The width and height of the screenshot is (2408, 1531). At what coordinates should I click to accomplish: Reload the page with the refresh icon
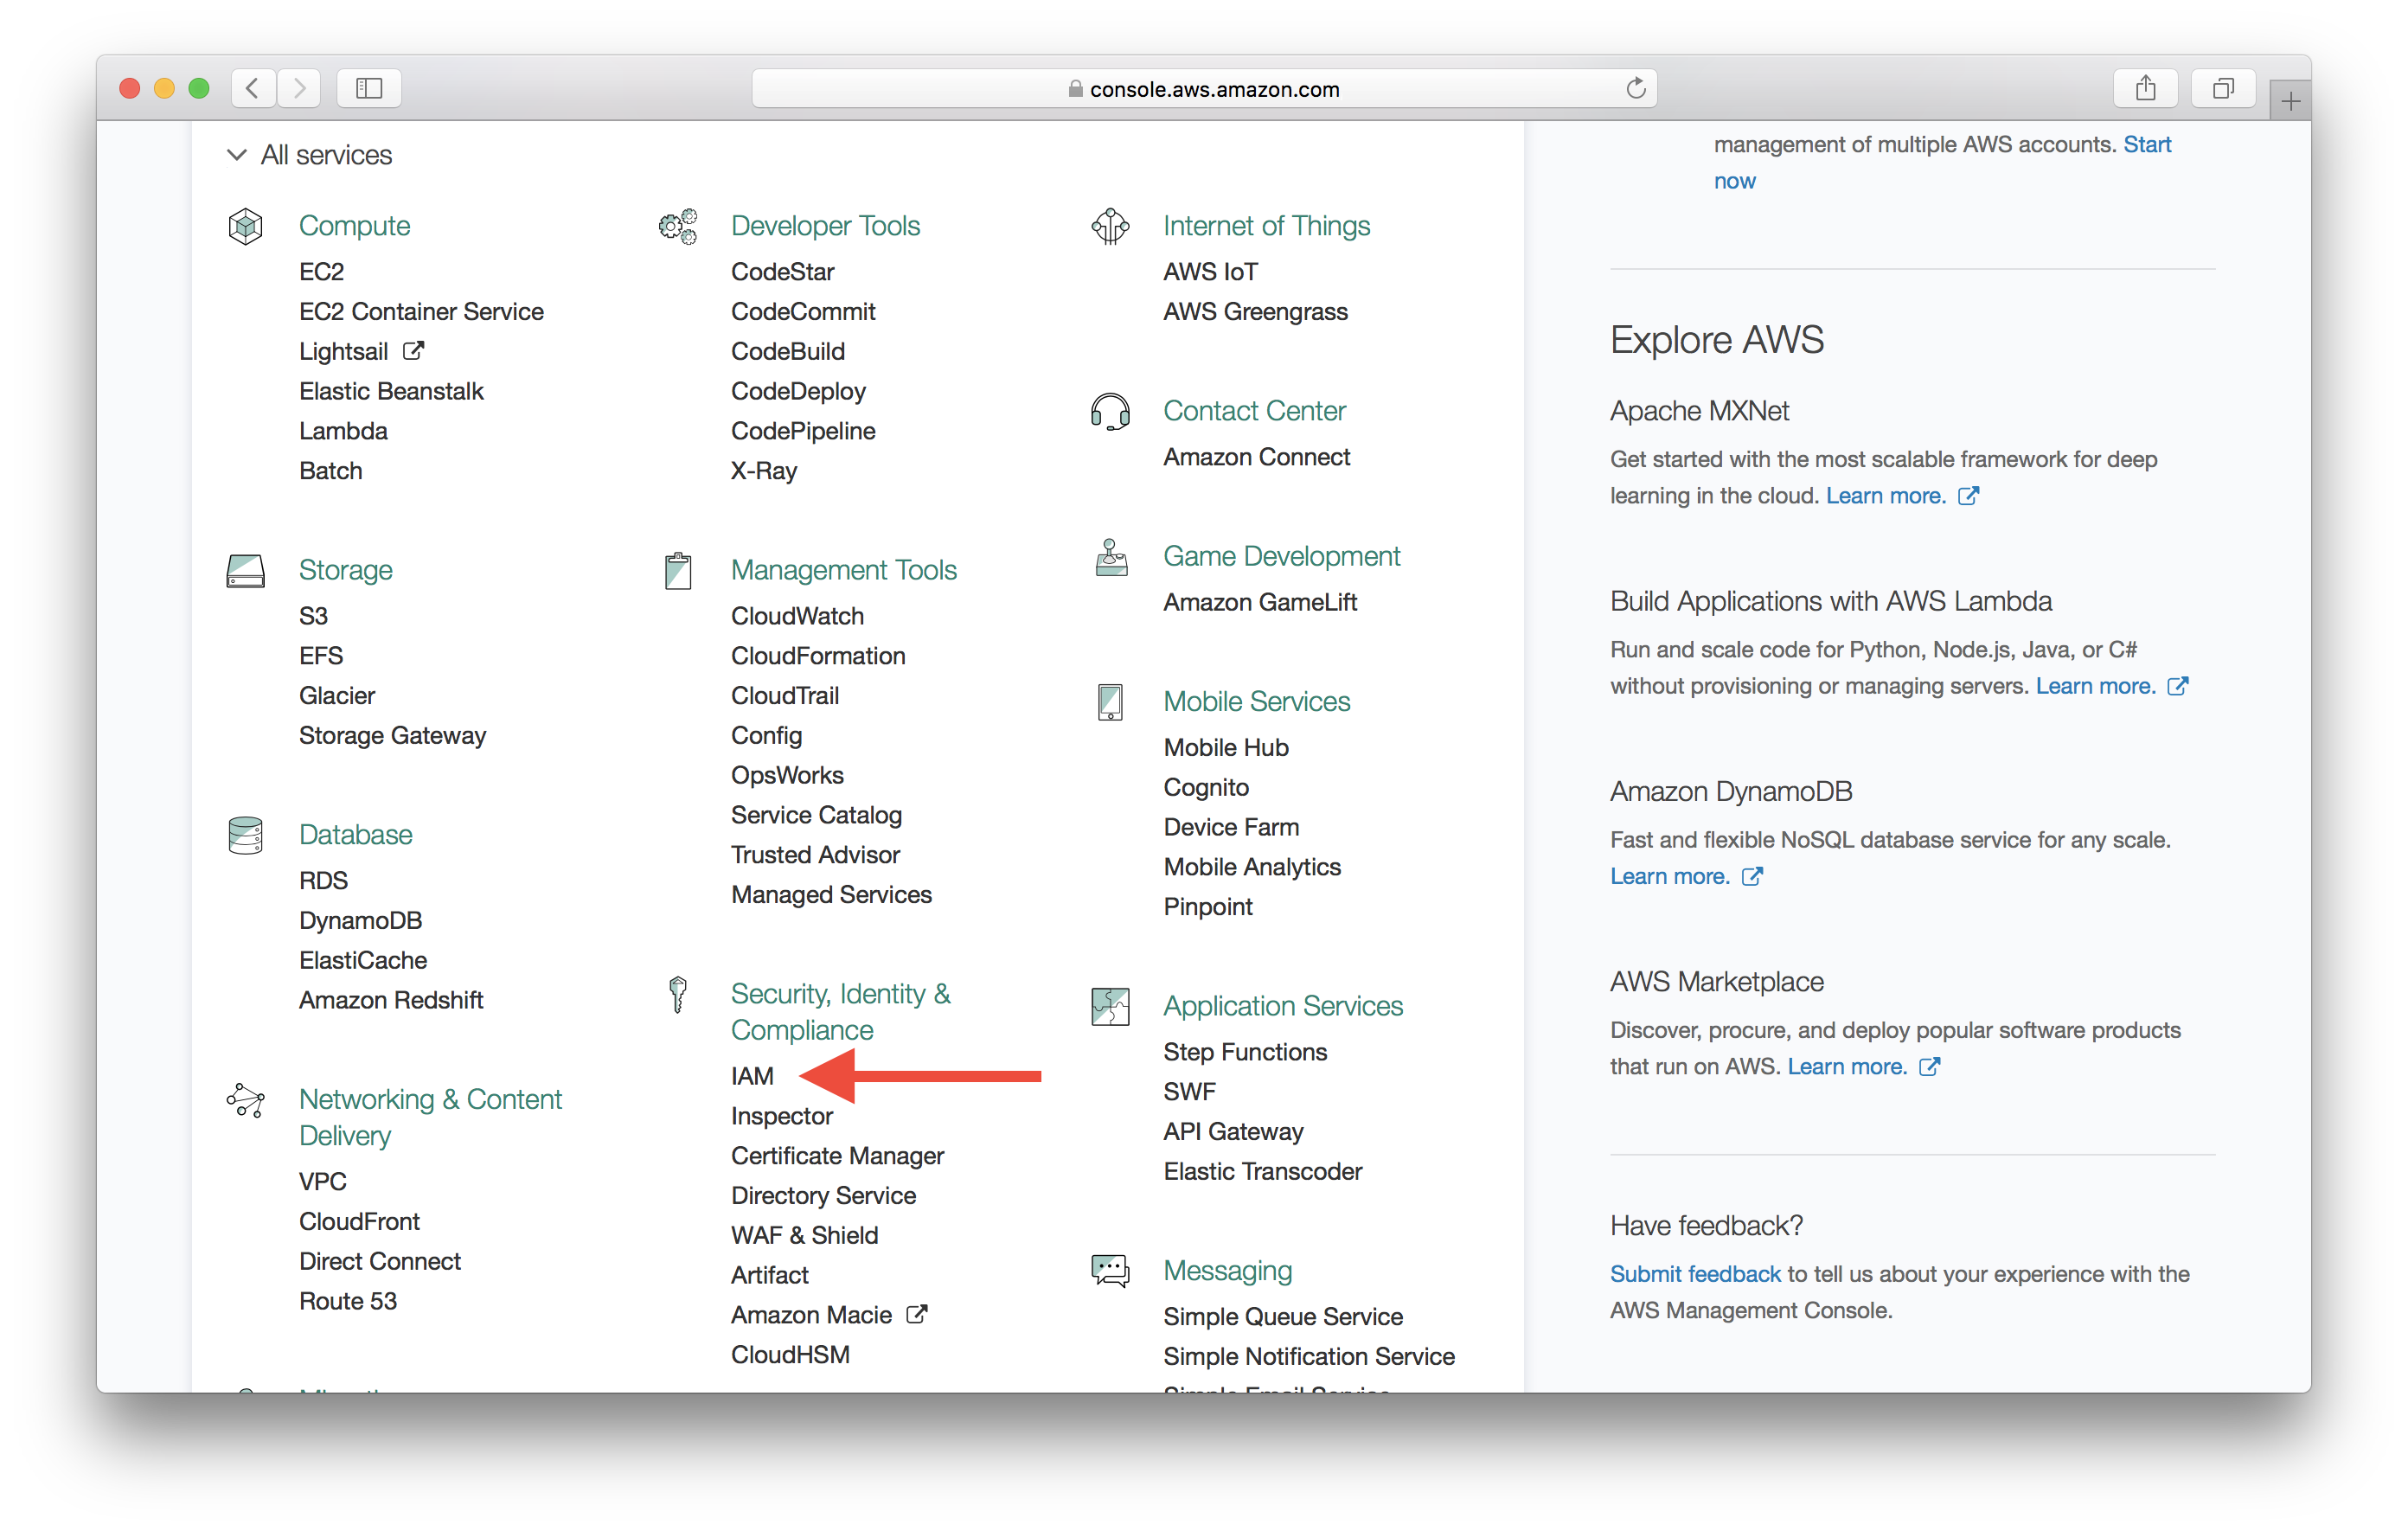1635,88
